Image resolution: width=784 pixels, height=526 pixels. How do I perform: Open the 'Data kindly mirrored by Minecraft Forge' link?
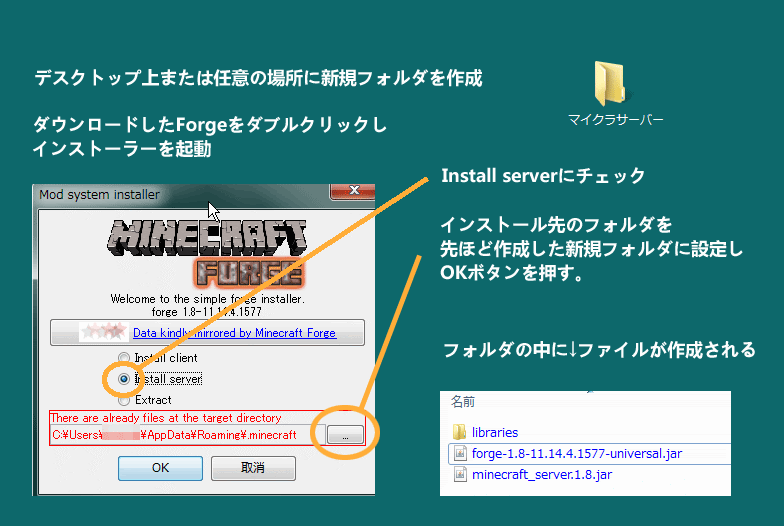tap(234, 333)
